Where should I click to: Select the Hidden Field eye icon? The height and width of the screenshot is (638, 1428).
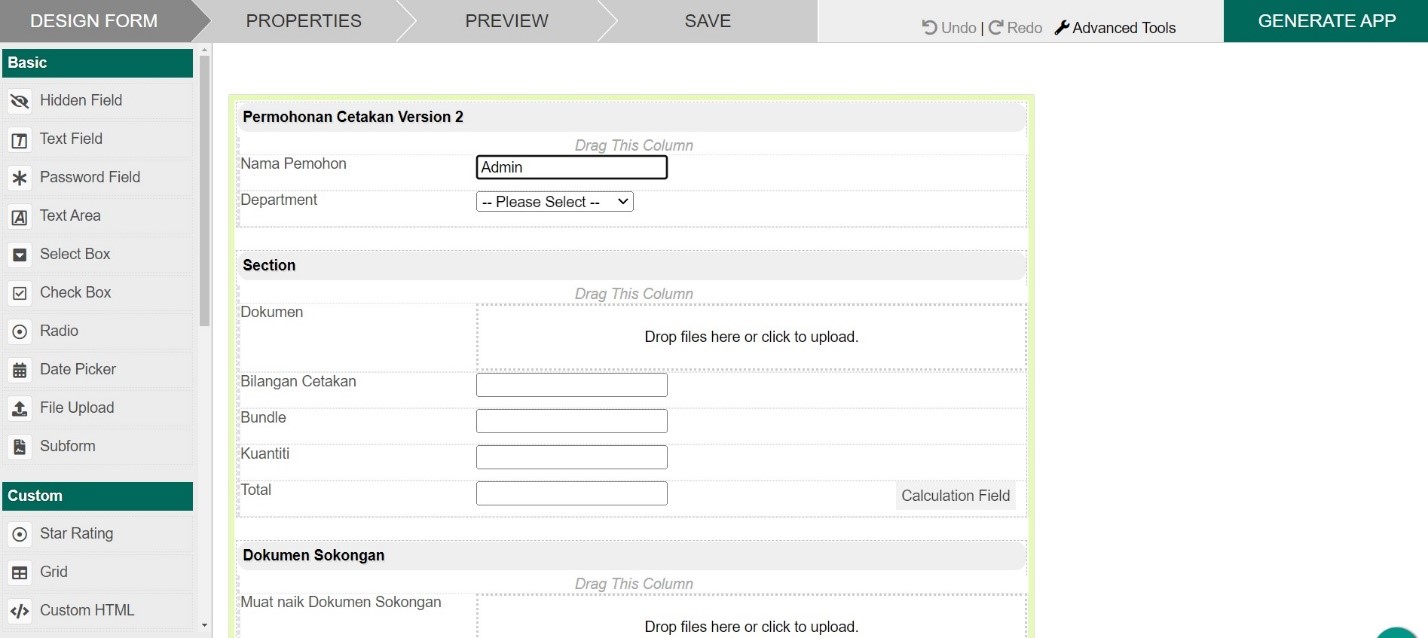coord(19,101)
